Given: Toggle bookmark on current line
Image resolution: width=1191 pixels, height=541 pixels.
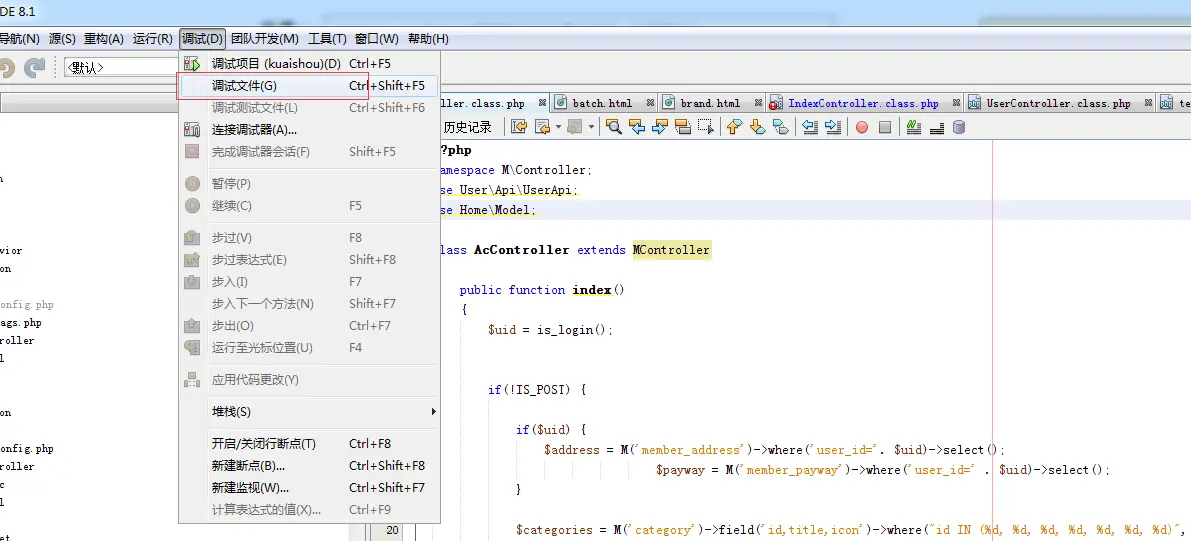Looking at the screenshot, I should point(780,127).
